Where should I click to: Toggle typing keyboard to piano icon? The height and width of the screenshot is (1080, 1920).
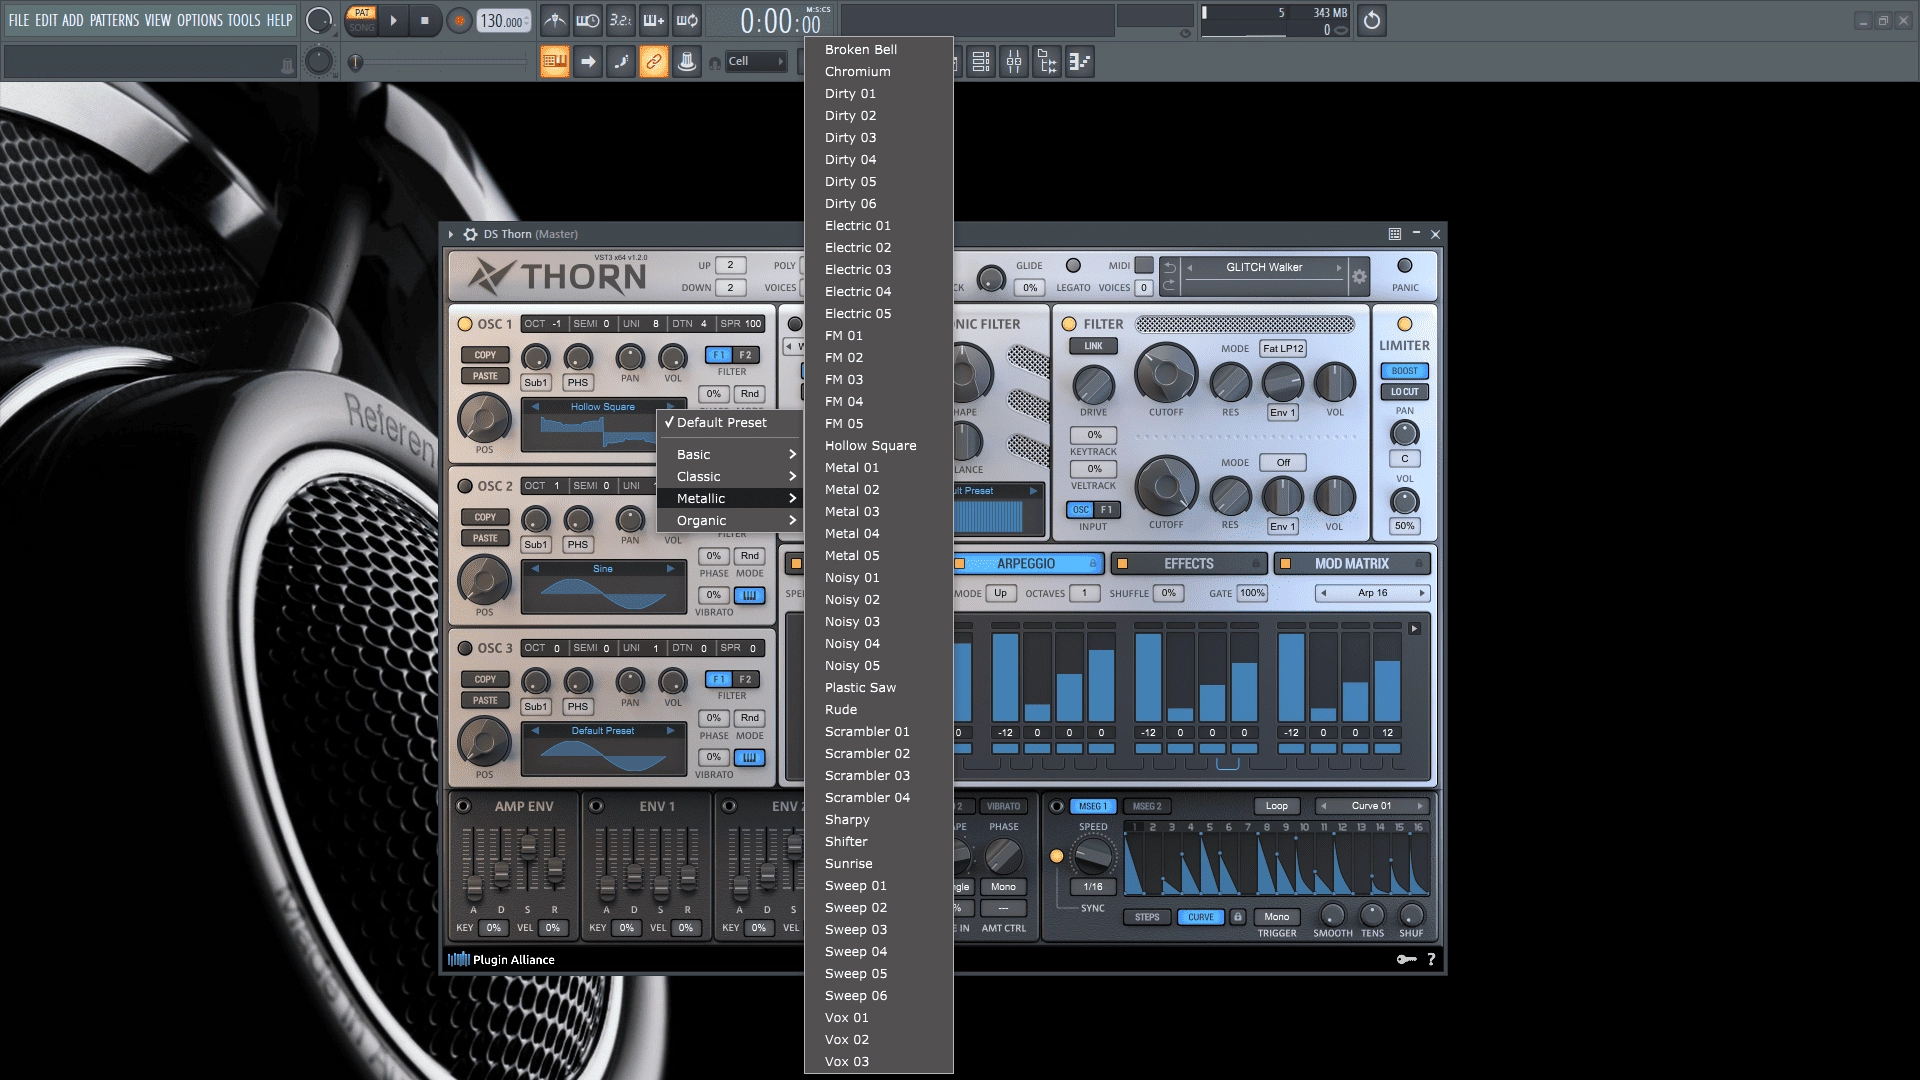555,62
